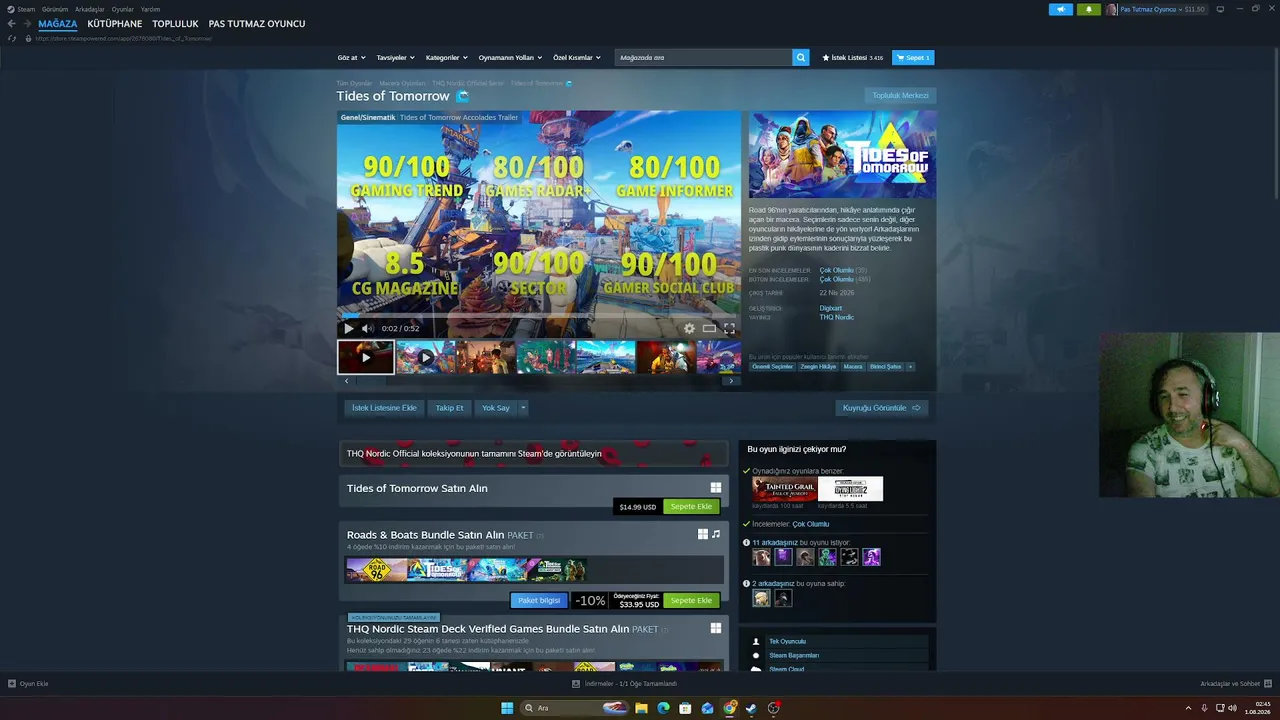Play the Accolades trailer video
The width and height of the screenshot is (1280, 720).
pyautogui.click(x=349, y=328)
